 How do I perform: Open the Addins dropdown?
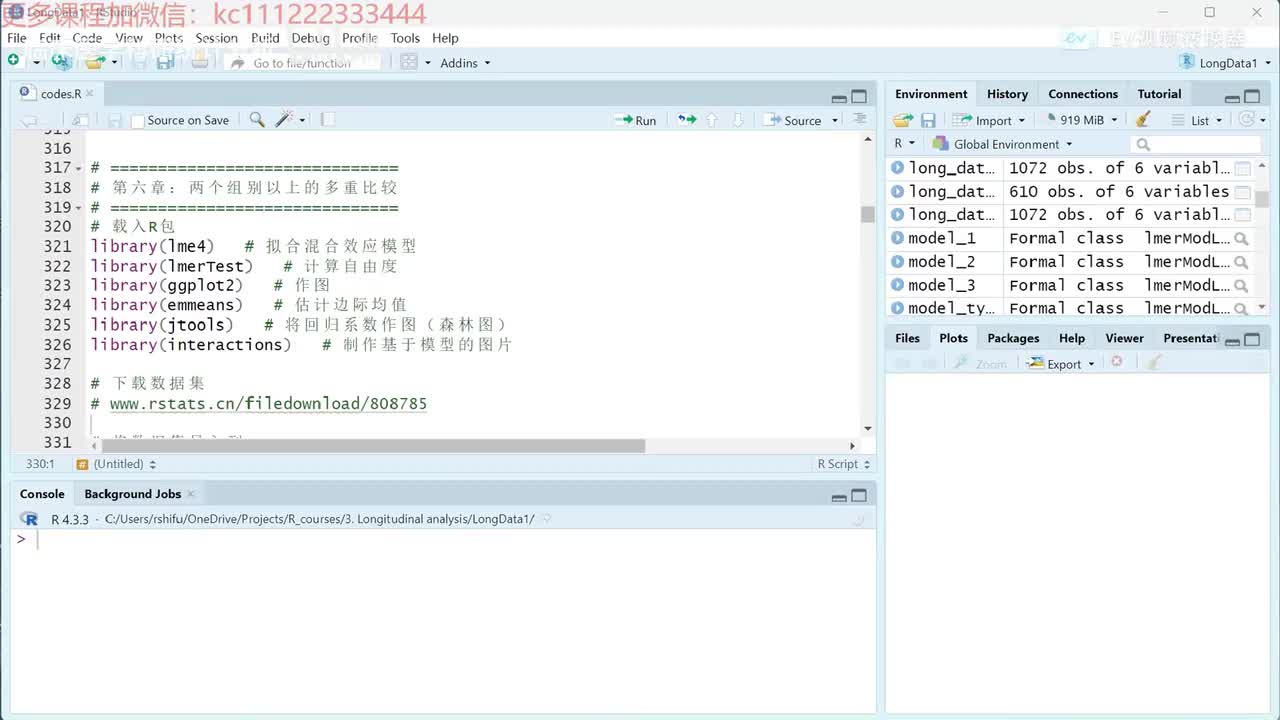pos(465,62)
